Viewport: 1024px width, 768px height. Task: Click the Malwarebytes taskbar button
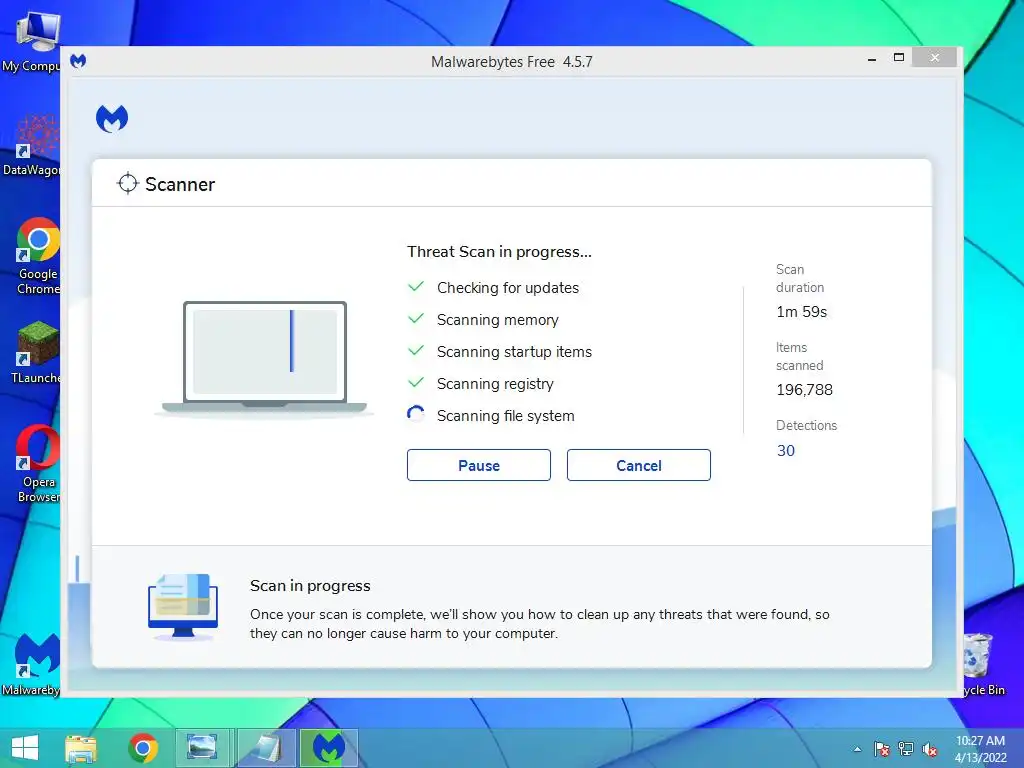pos(328,748)
